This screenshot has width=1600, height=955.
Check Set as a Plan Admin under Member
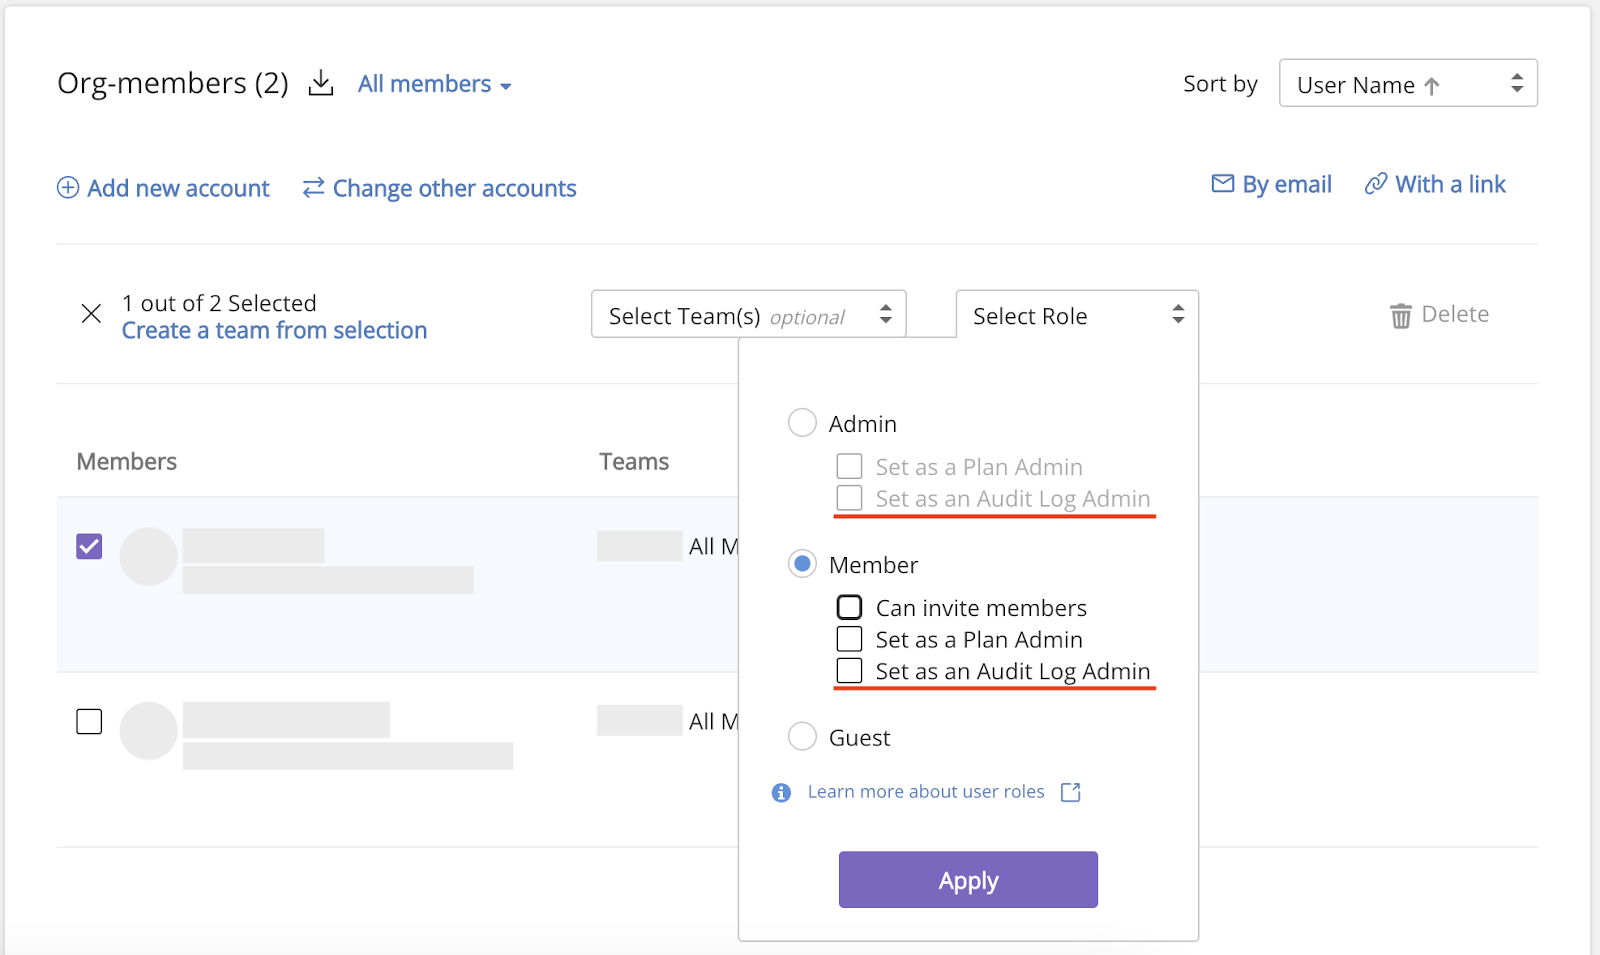point(850,639)
